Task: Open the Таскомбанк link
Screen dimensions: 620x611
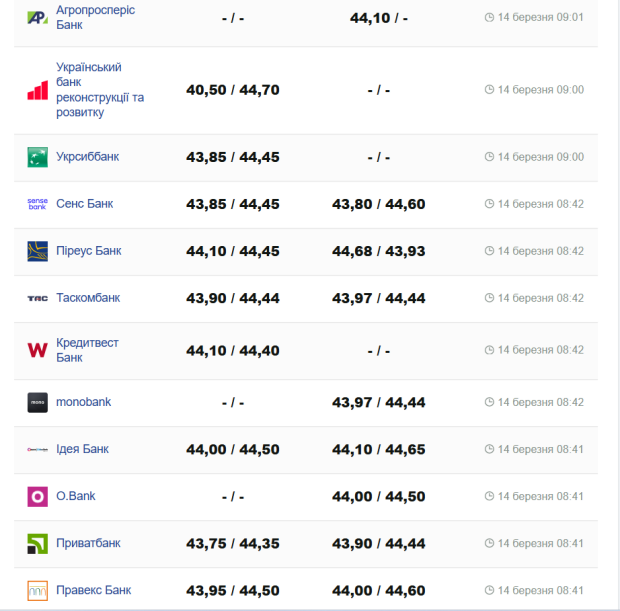Action: coord(88,298)
